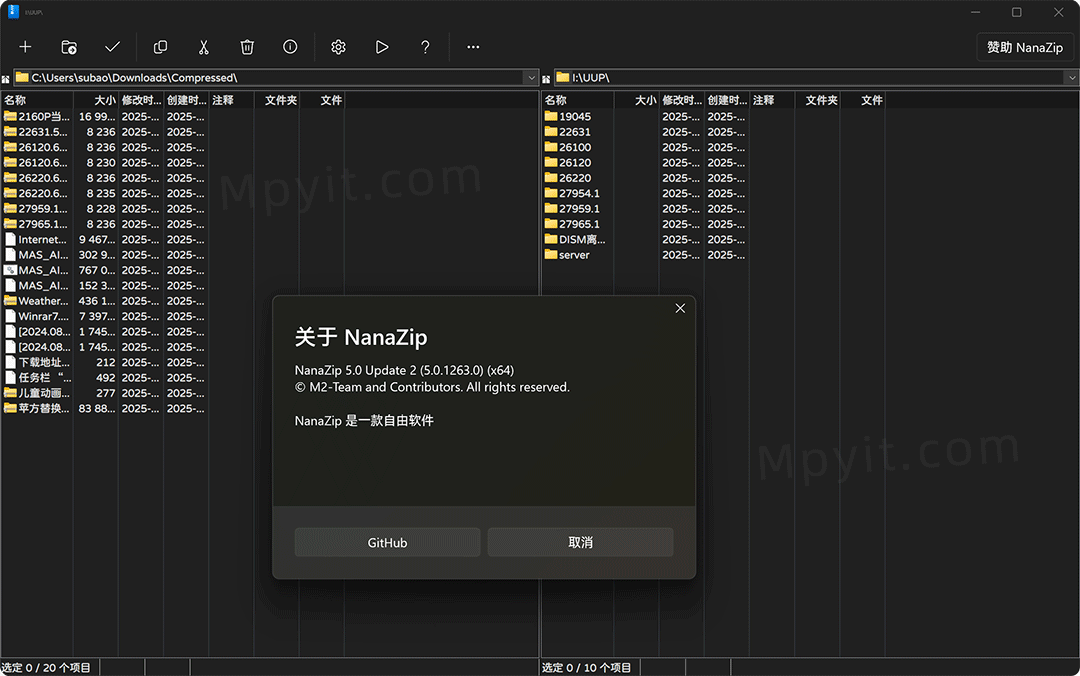Viewport: 1080px width, 676px height.
Task: Open the three-dots More menu
Action: [x=473, y=47]
